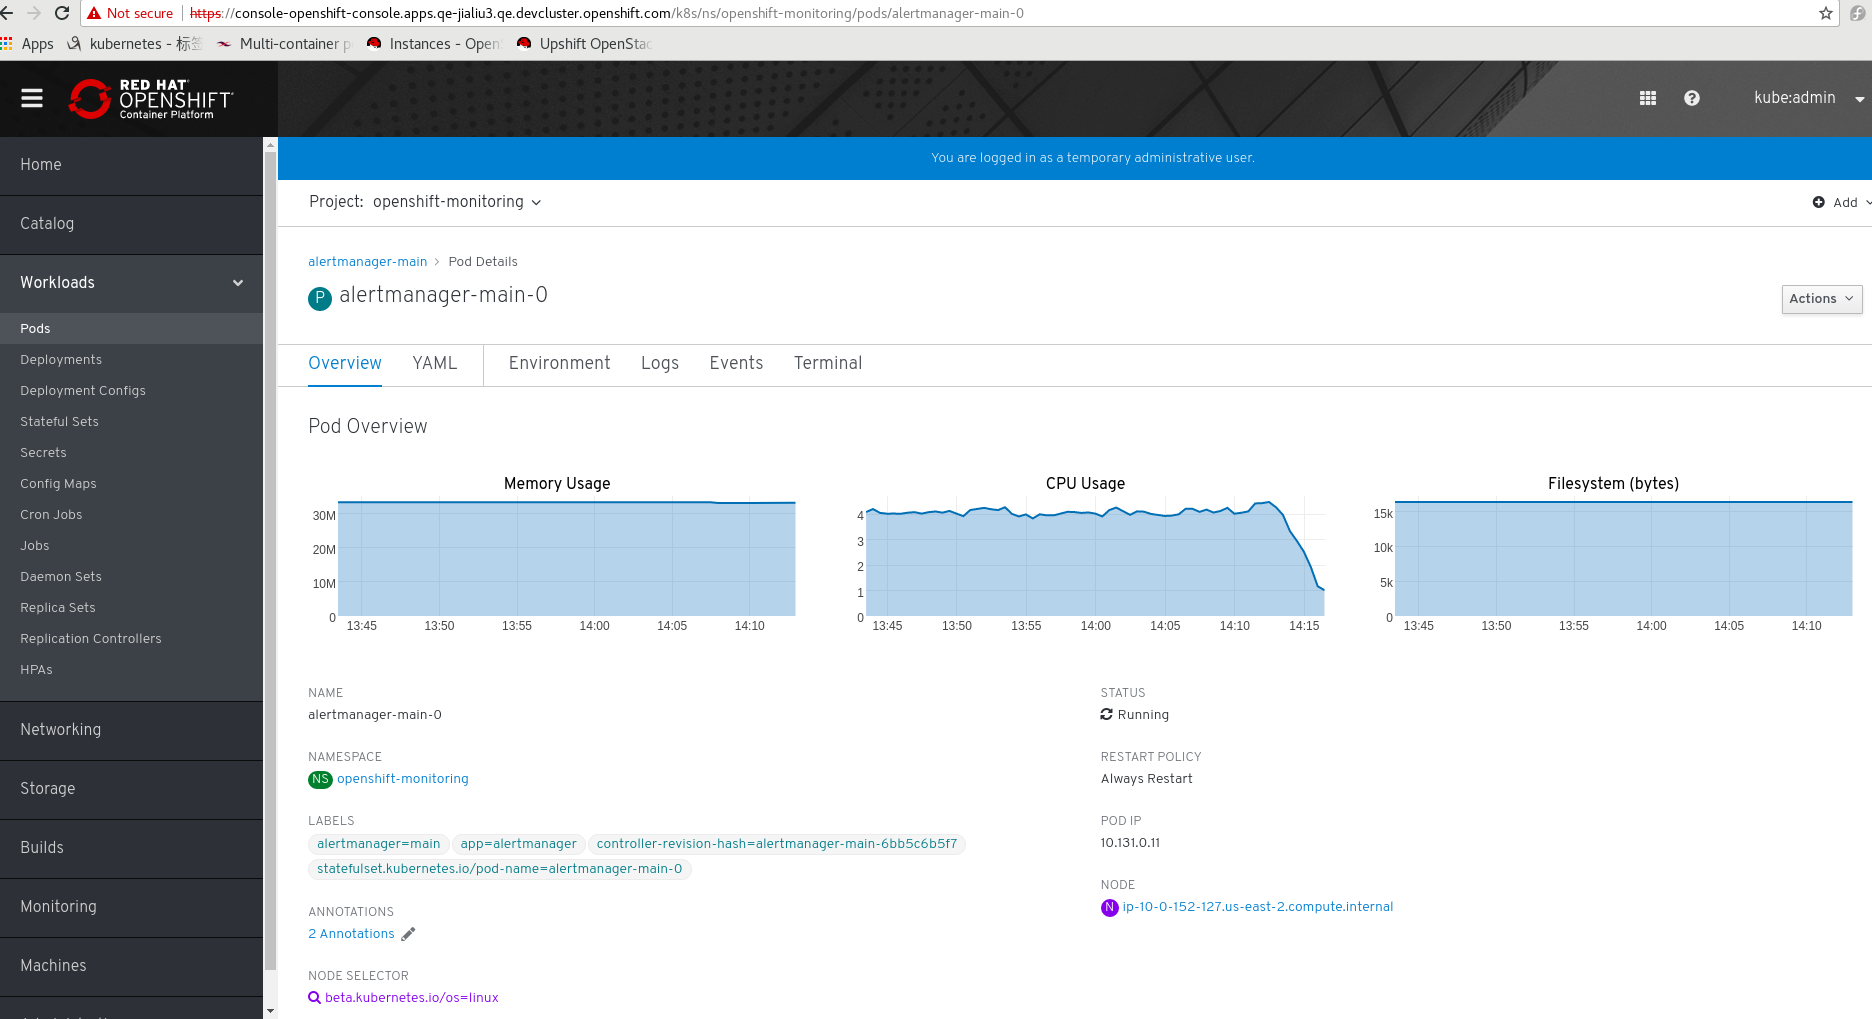Edit annotations with the pencil icon
This screenshot has height=1019, width=1872.
[x=408, y=934]
